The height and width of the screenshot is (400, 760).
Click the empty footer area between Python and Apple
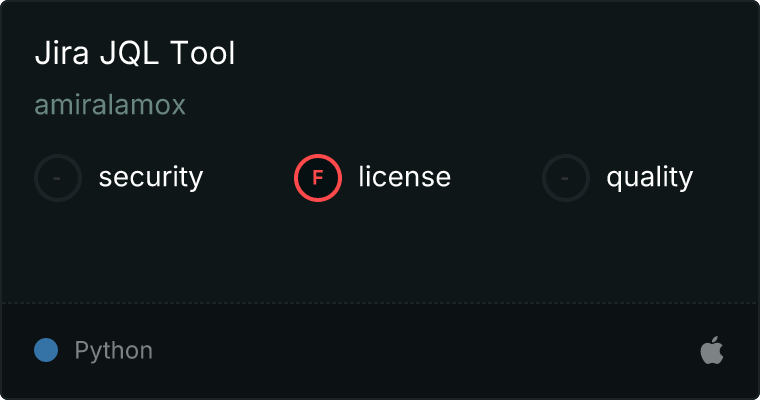tap(420, 351)
